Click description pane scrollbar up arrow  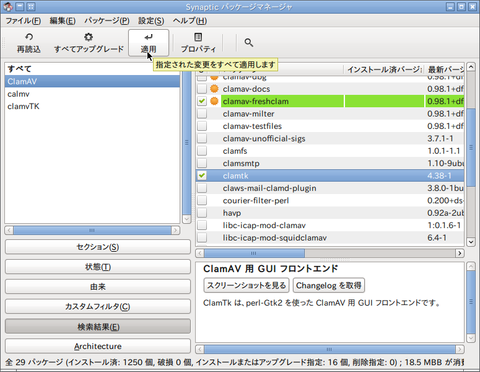(x=471, y=266)
